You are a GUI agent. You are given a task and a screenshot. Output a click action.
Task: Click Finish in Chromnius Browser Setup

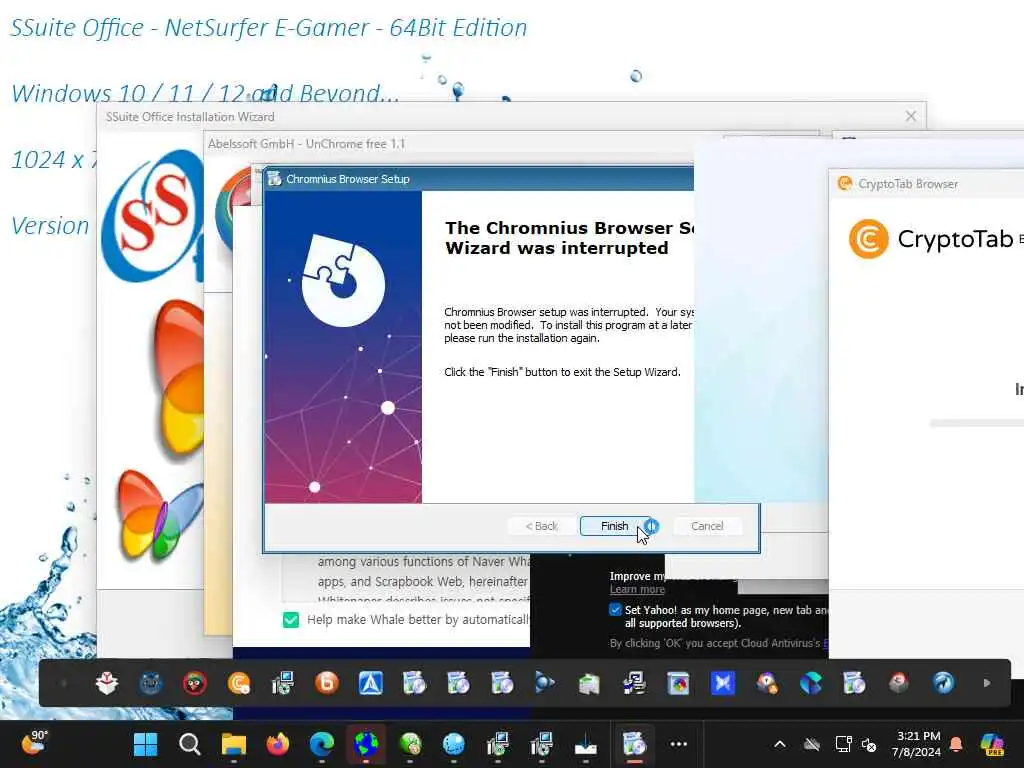pos(614,526)
